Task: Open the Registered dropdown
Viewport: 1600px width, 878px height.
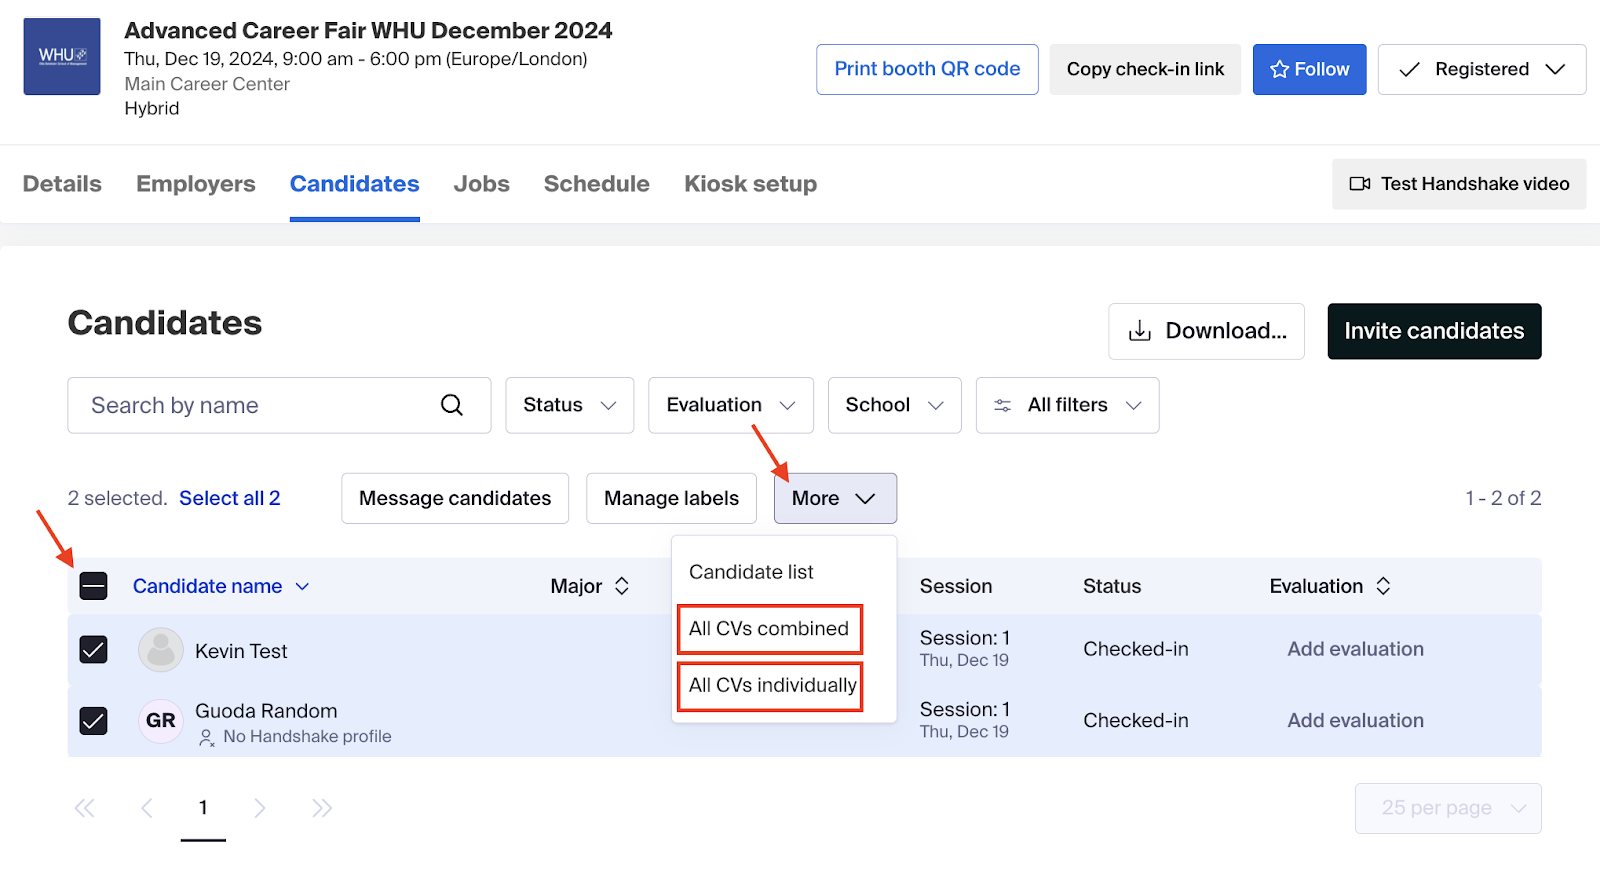Action: [x=1481, y=70]
